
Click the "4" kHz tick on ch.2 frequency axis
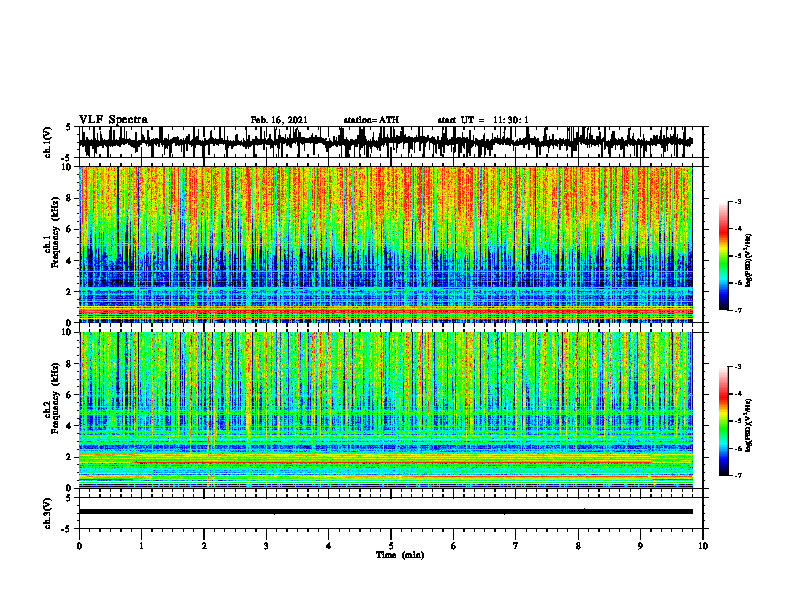(69, 426)
